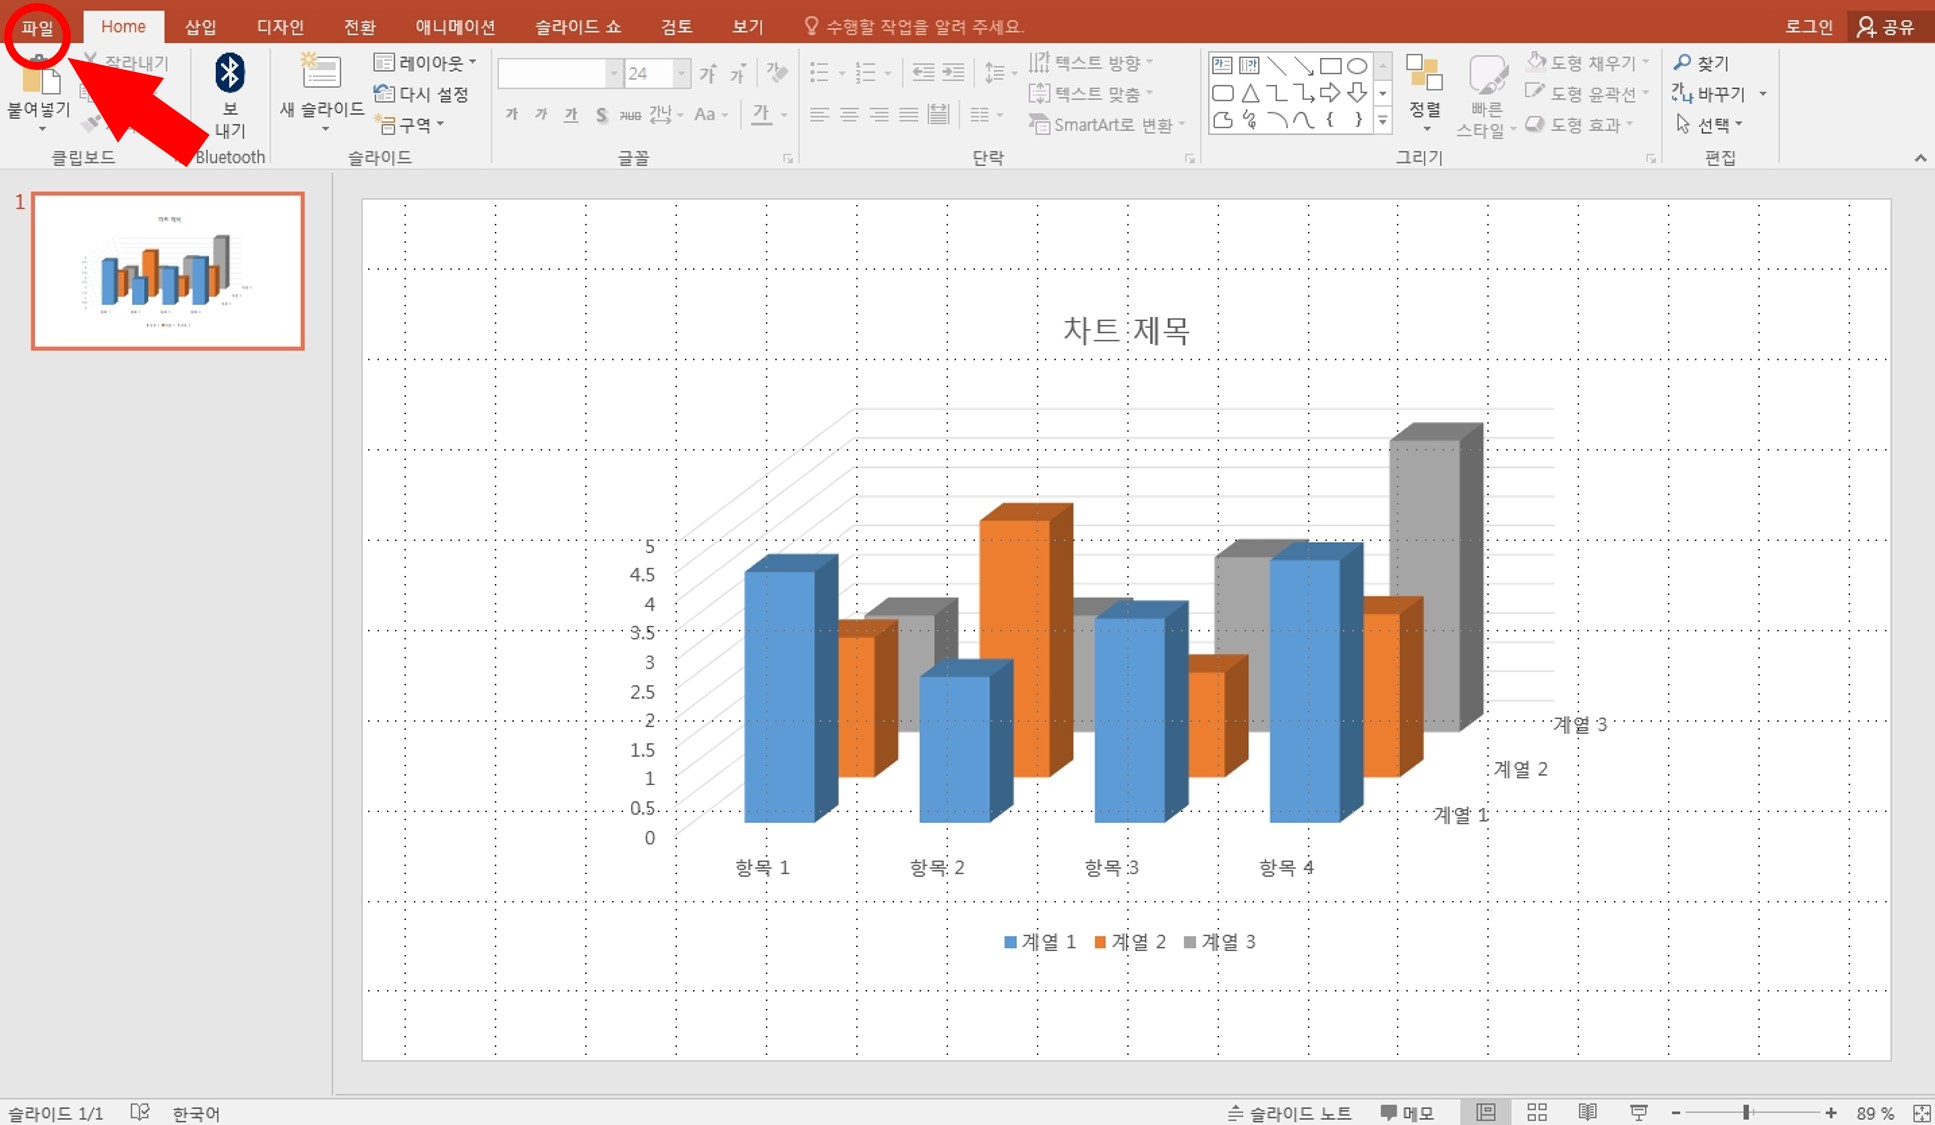Open the File (파일) tab
The width and height of the screenshot is (1935, 1125).
click(x=37, y=27)
